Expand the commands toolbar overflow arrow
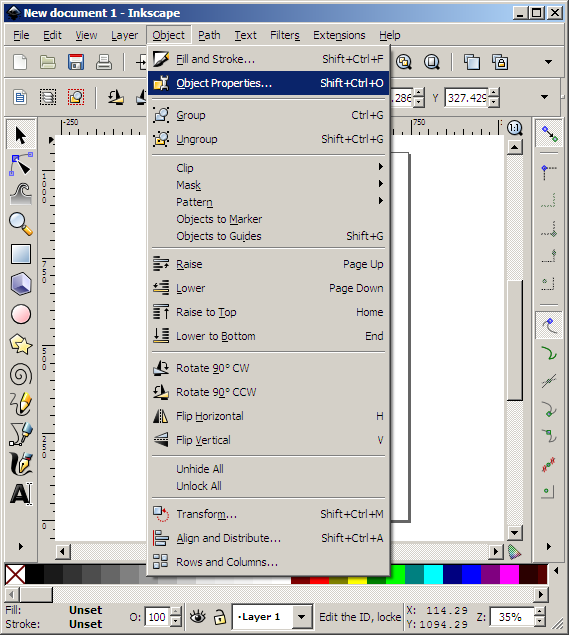 pyautogui.click(x=548, y=62)
